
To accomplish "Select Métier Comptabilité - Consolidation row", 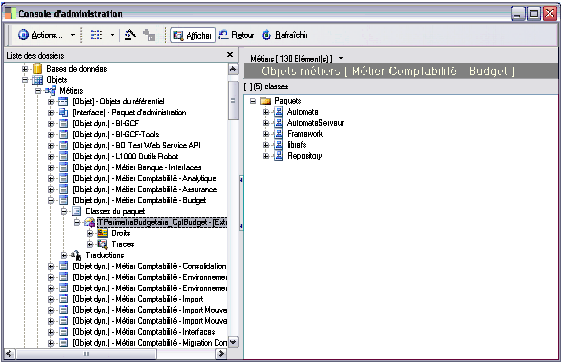I will click(x=149, y=266).
